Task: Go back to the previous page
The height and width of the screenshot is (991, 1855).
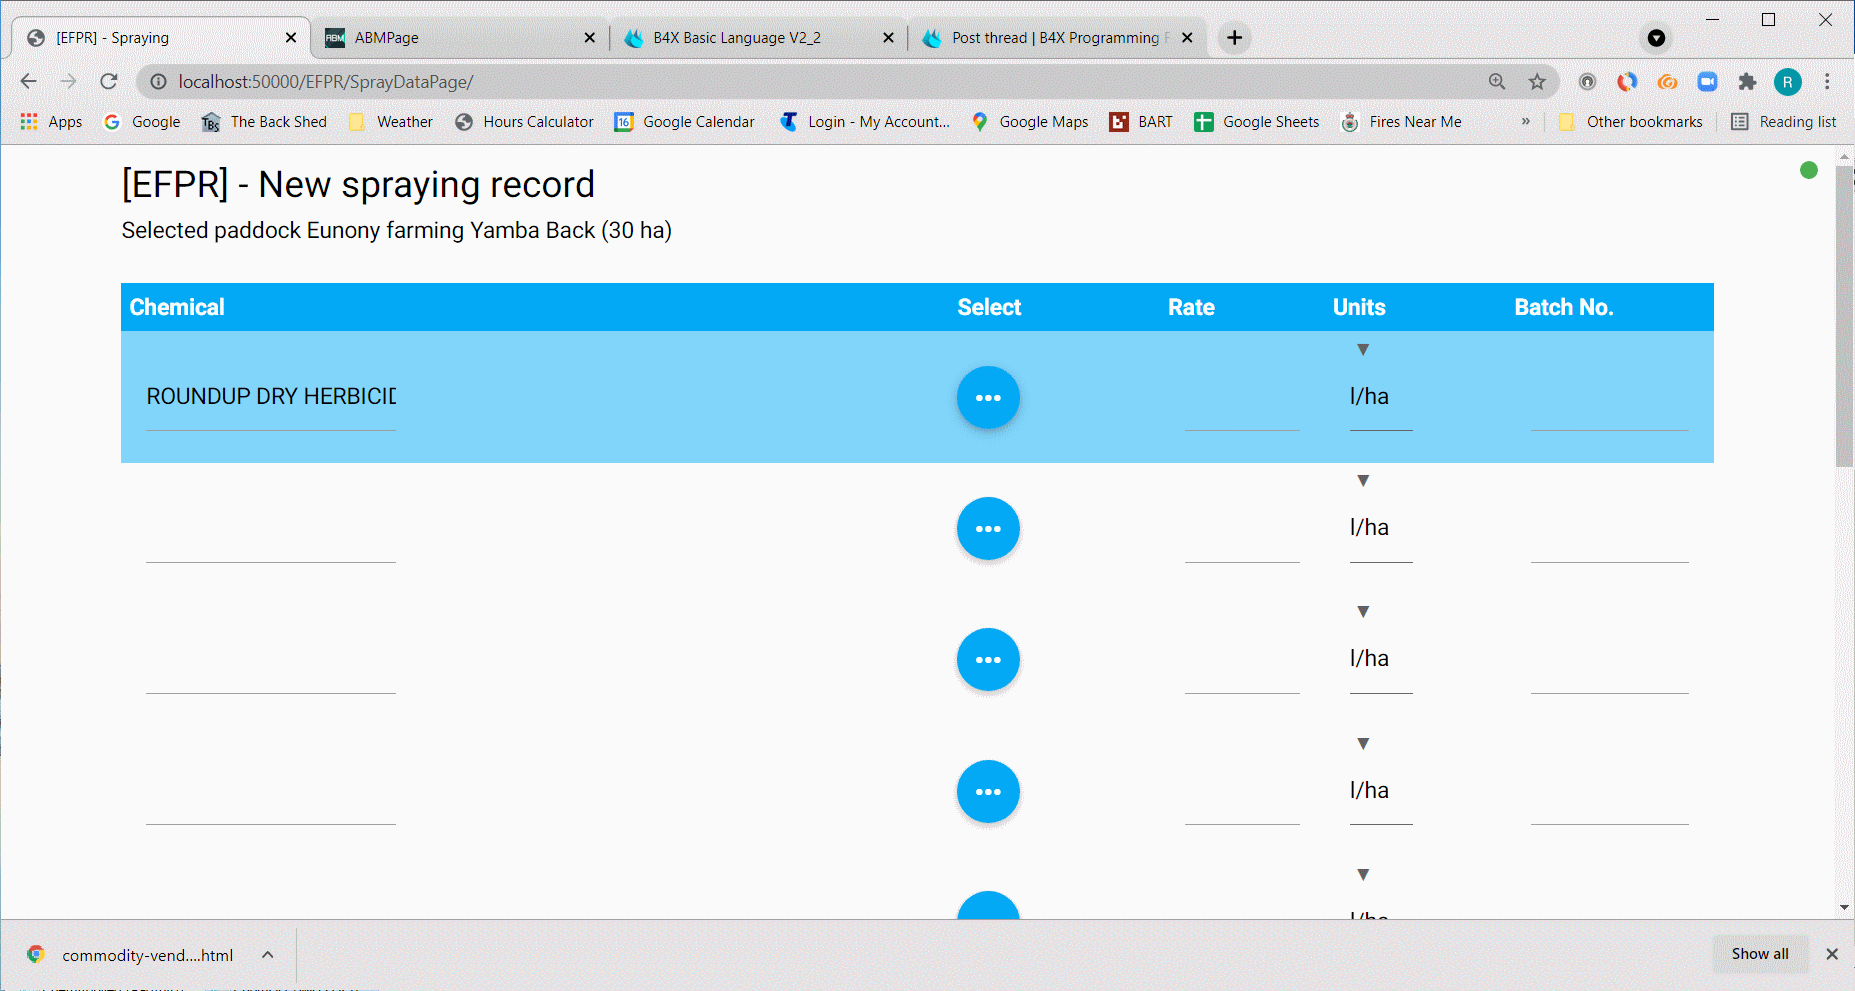Action: [x=29, y=81]
